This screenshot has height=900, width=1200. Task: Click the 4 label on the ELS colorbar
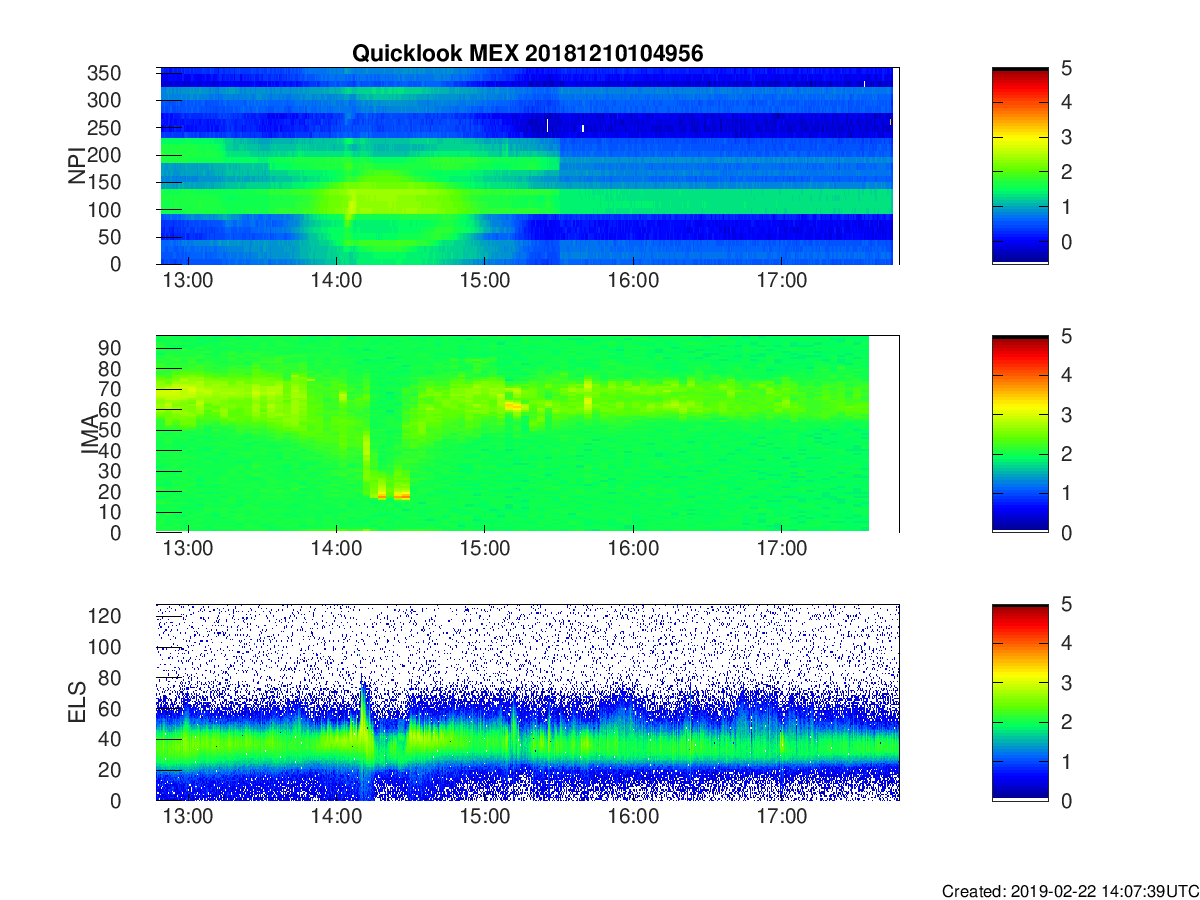pos(1067,643)
